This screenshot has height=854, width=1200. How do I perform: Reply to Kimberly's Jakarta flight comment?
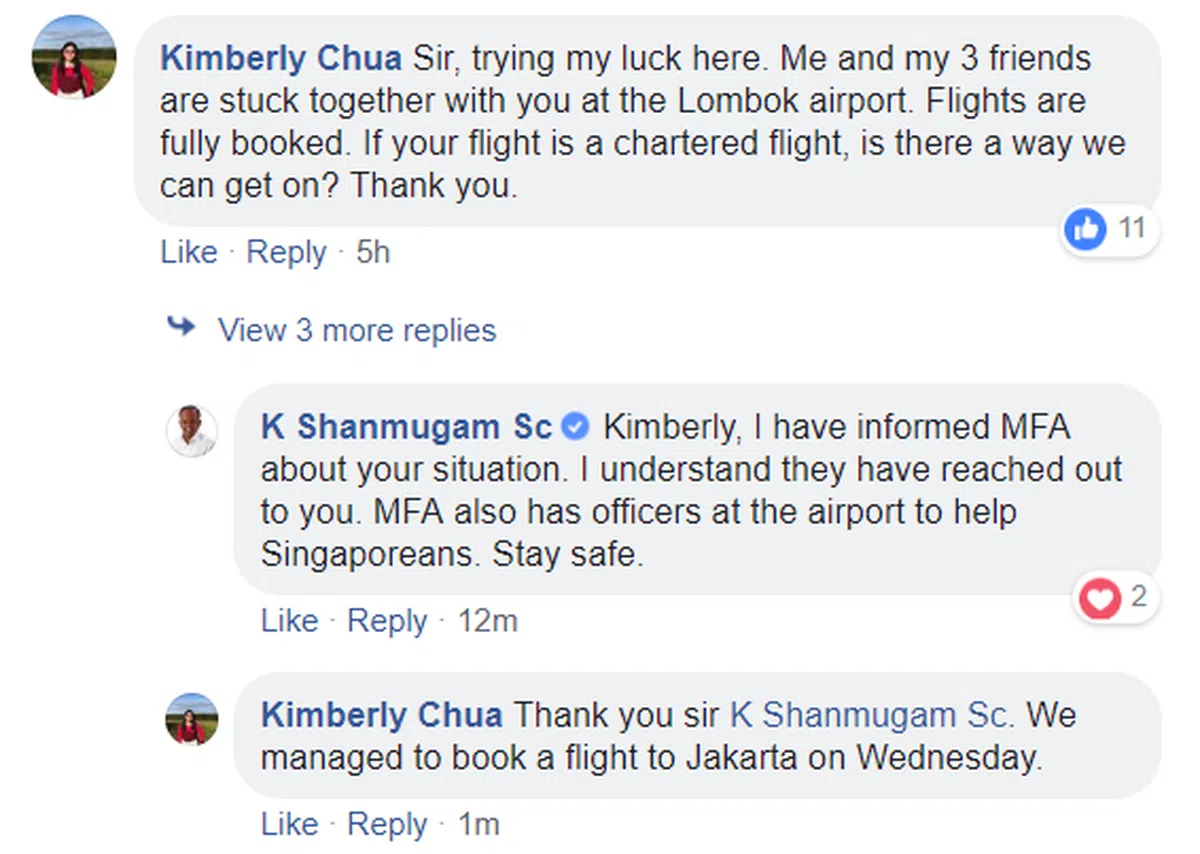(387, 824)
